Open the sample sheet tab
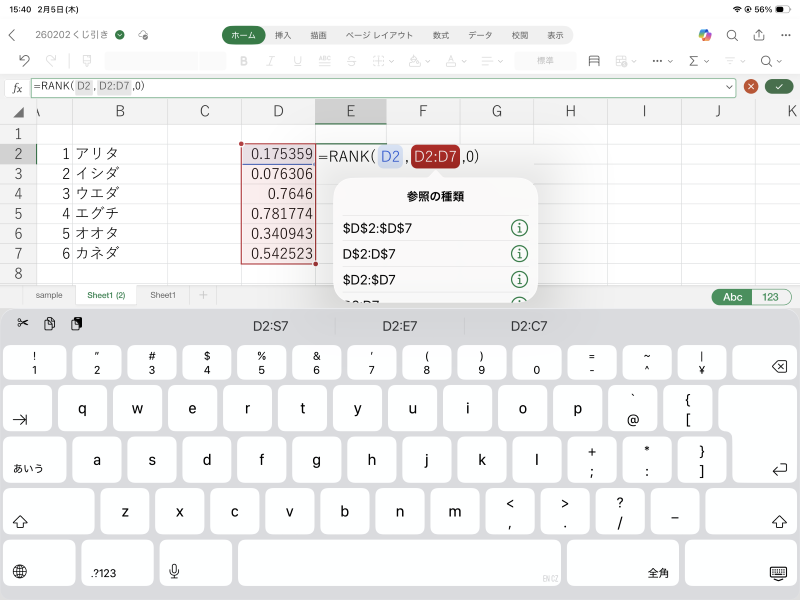800x600 pixels. pos(49,295)
